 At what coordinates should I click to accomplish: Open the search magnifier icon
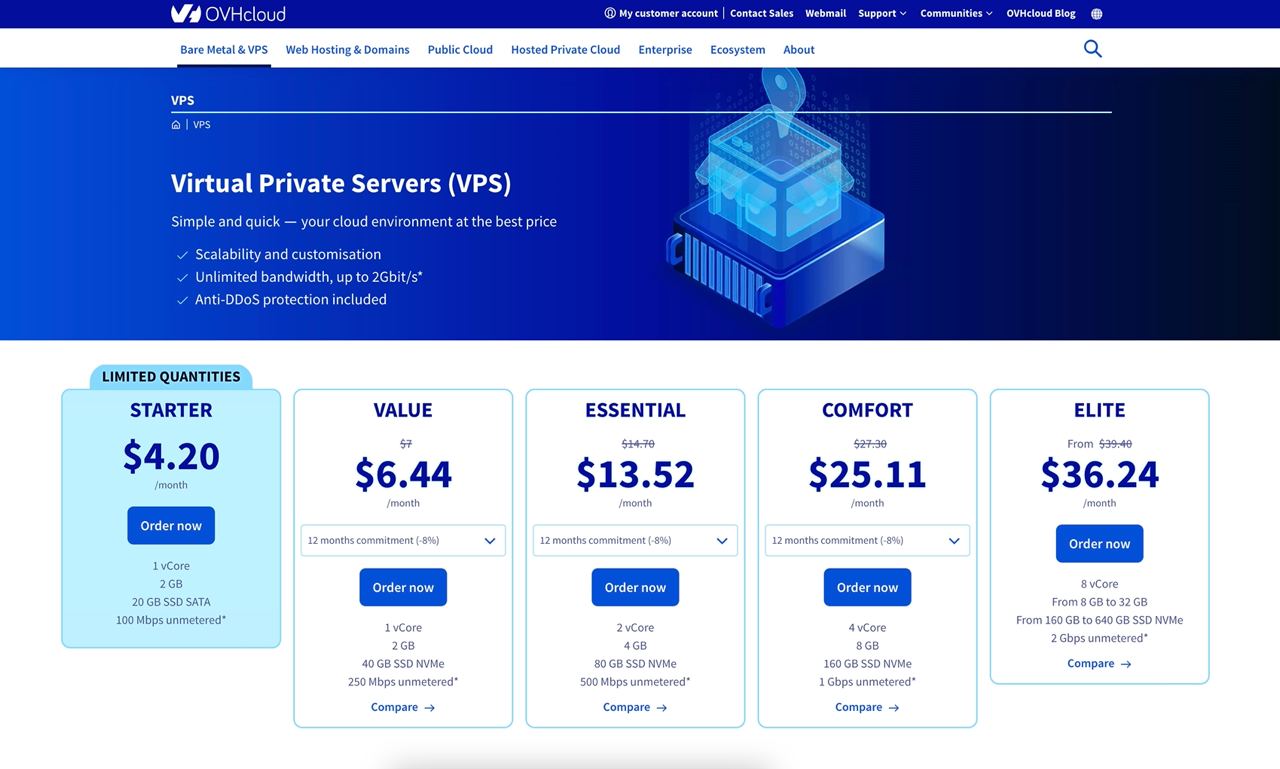tap(1092, 49)
